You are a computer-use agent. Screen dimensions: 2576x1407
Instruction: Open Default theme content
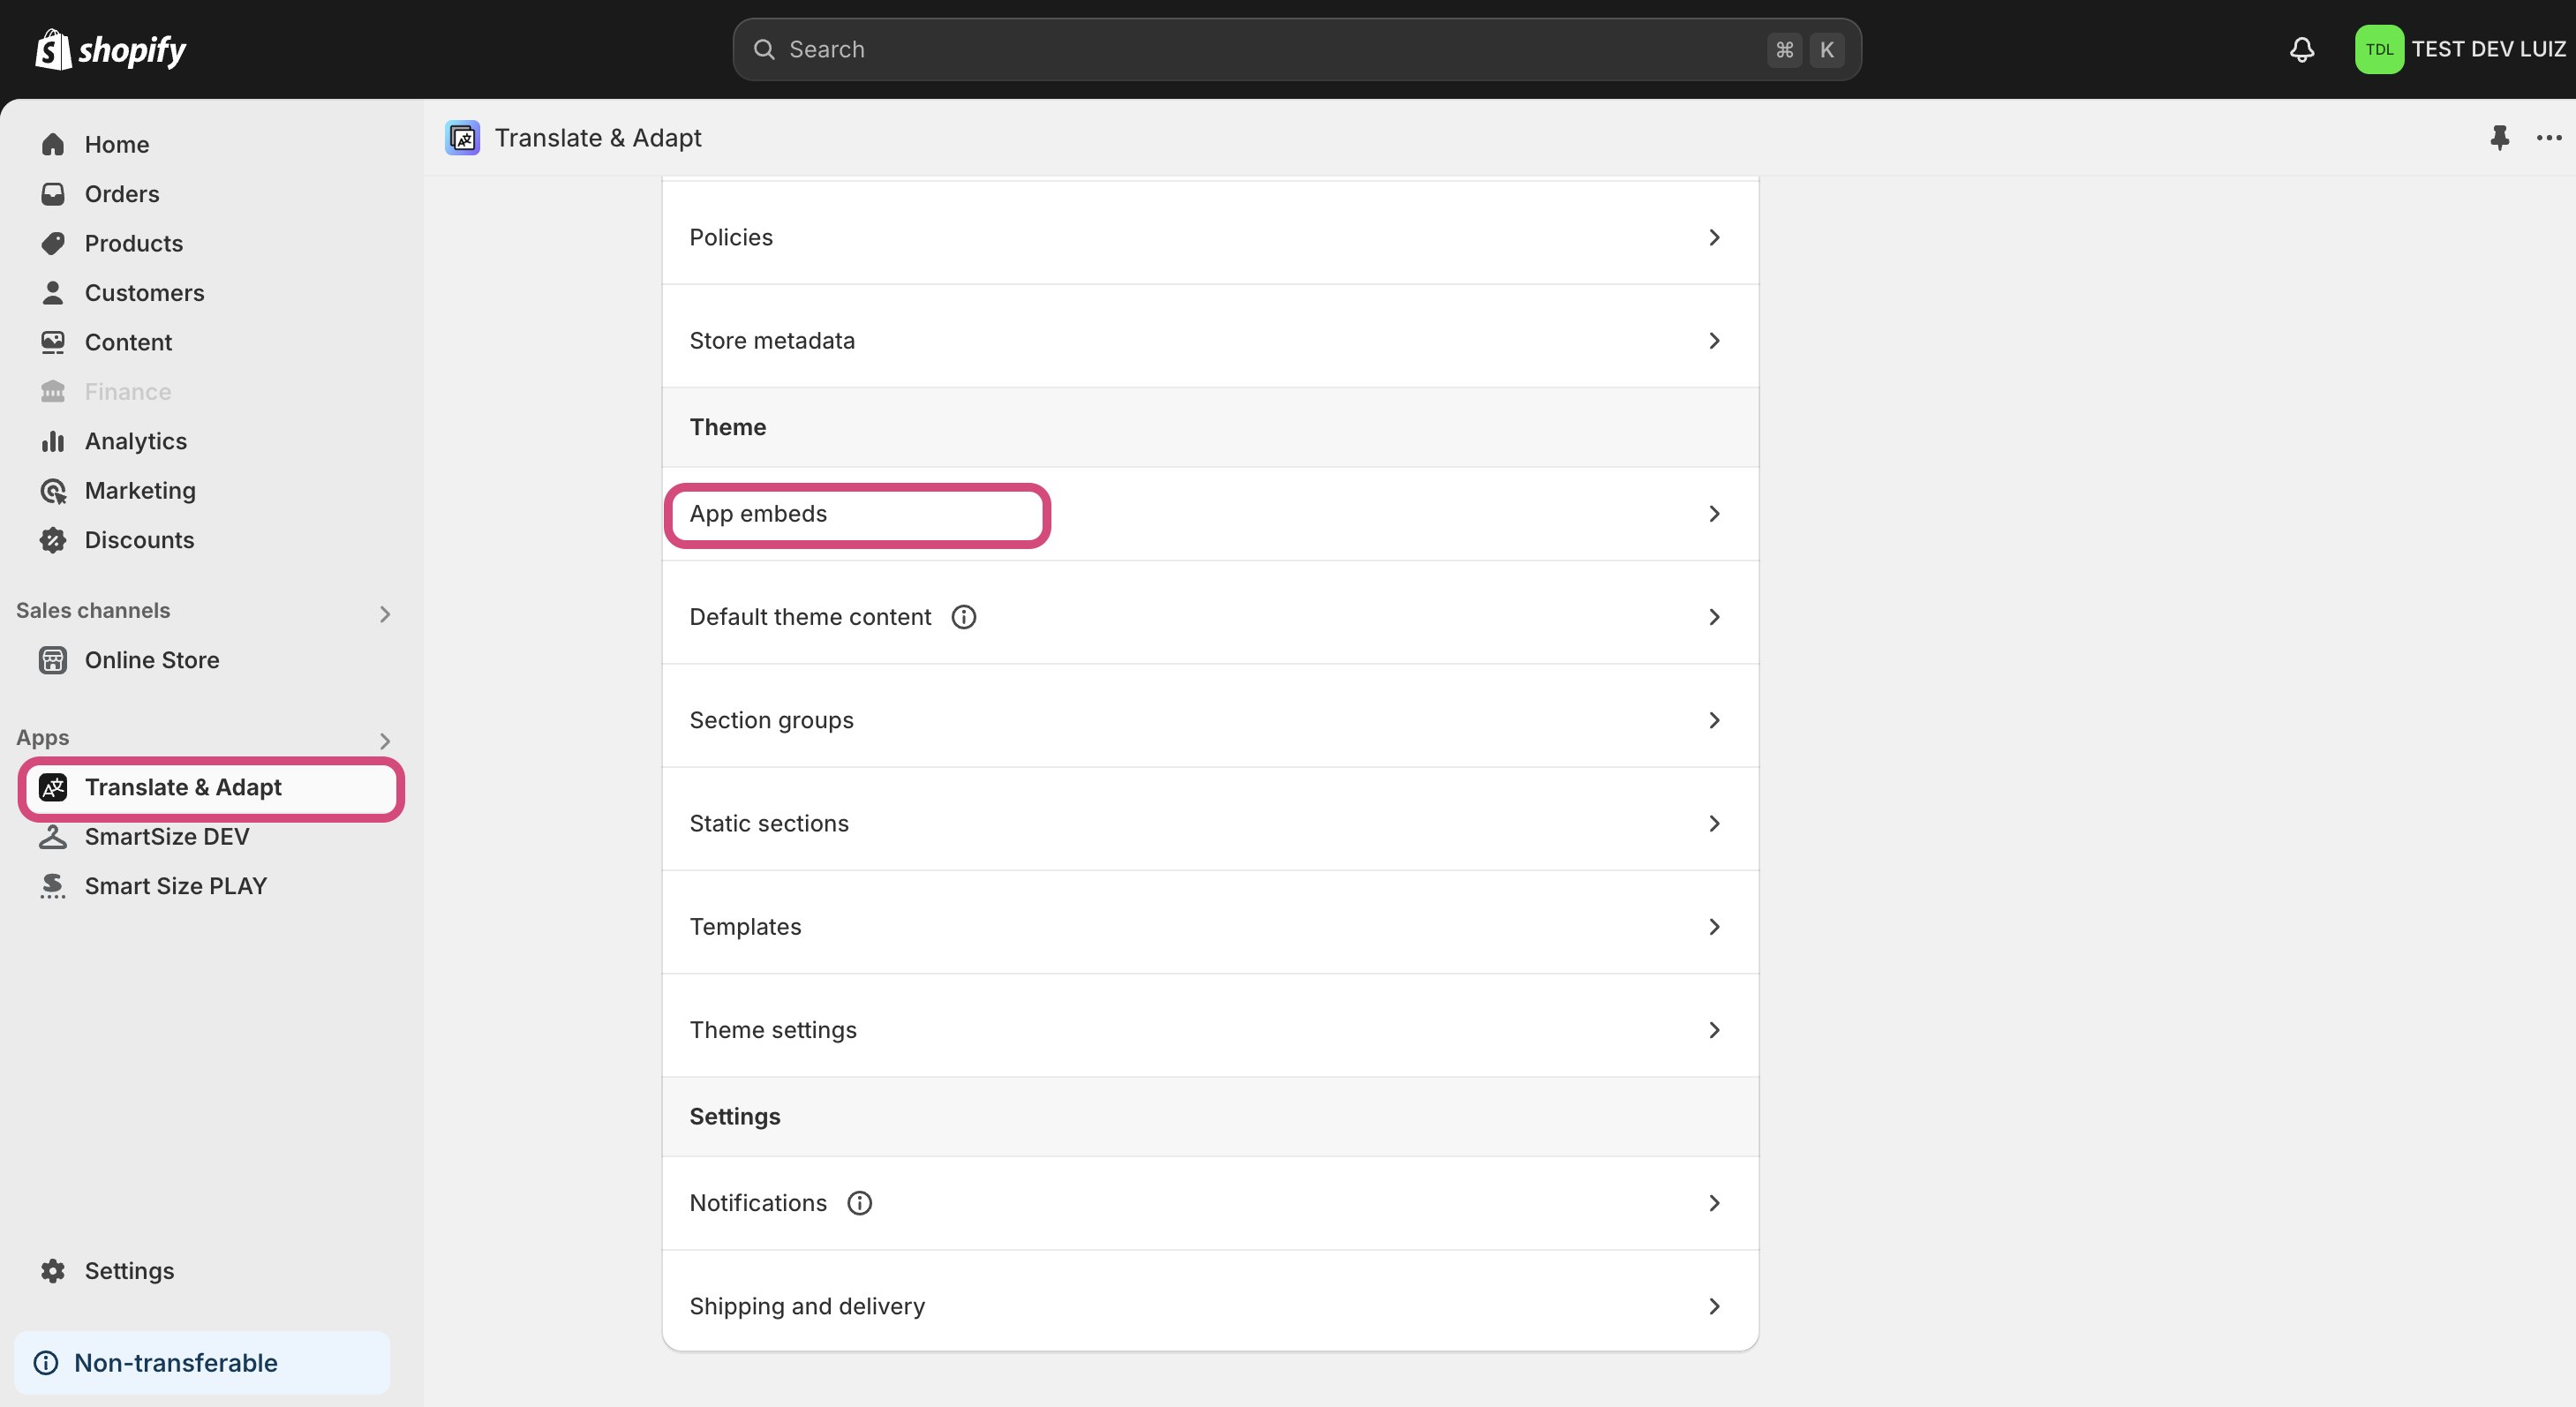pyautogui.click(x=1210, y=617)
